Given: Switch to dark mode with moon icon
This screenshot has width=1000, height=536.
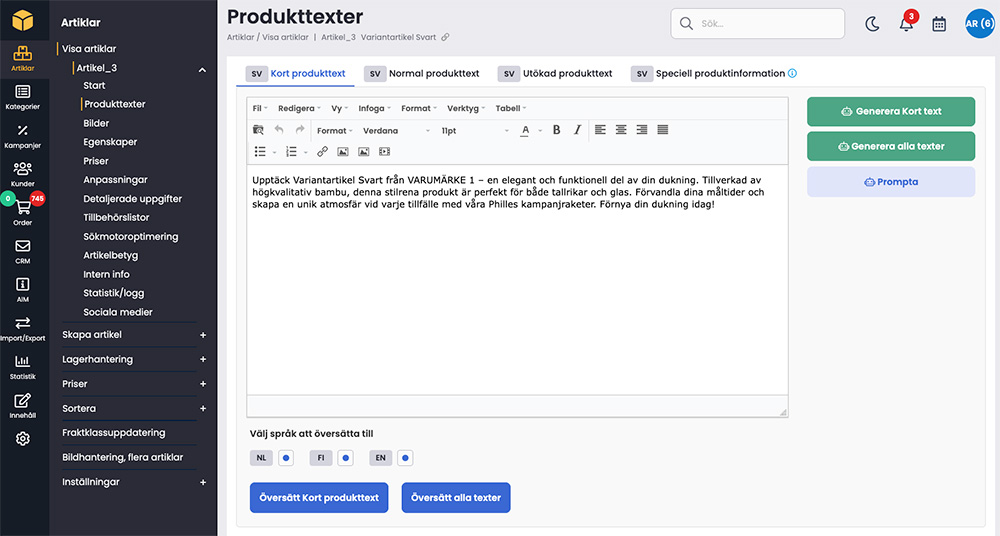Looking at the screenshot, I should tap(872, 24).
